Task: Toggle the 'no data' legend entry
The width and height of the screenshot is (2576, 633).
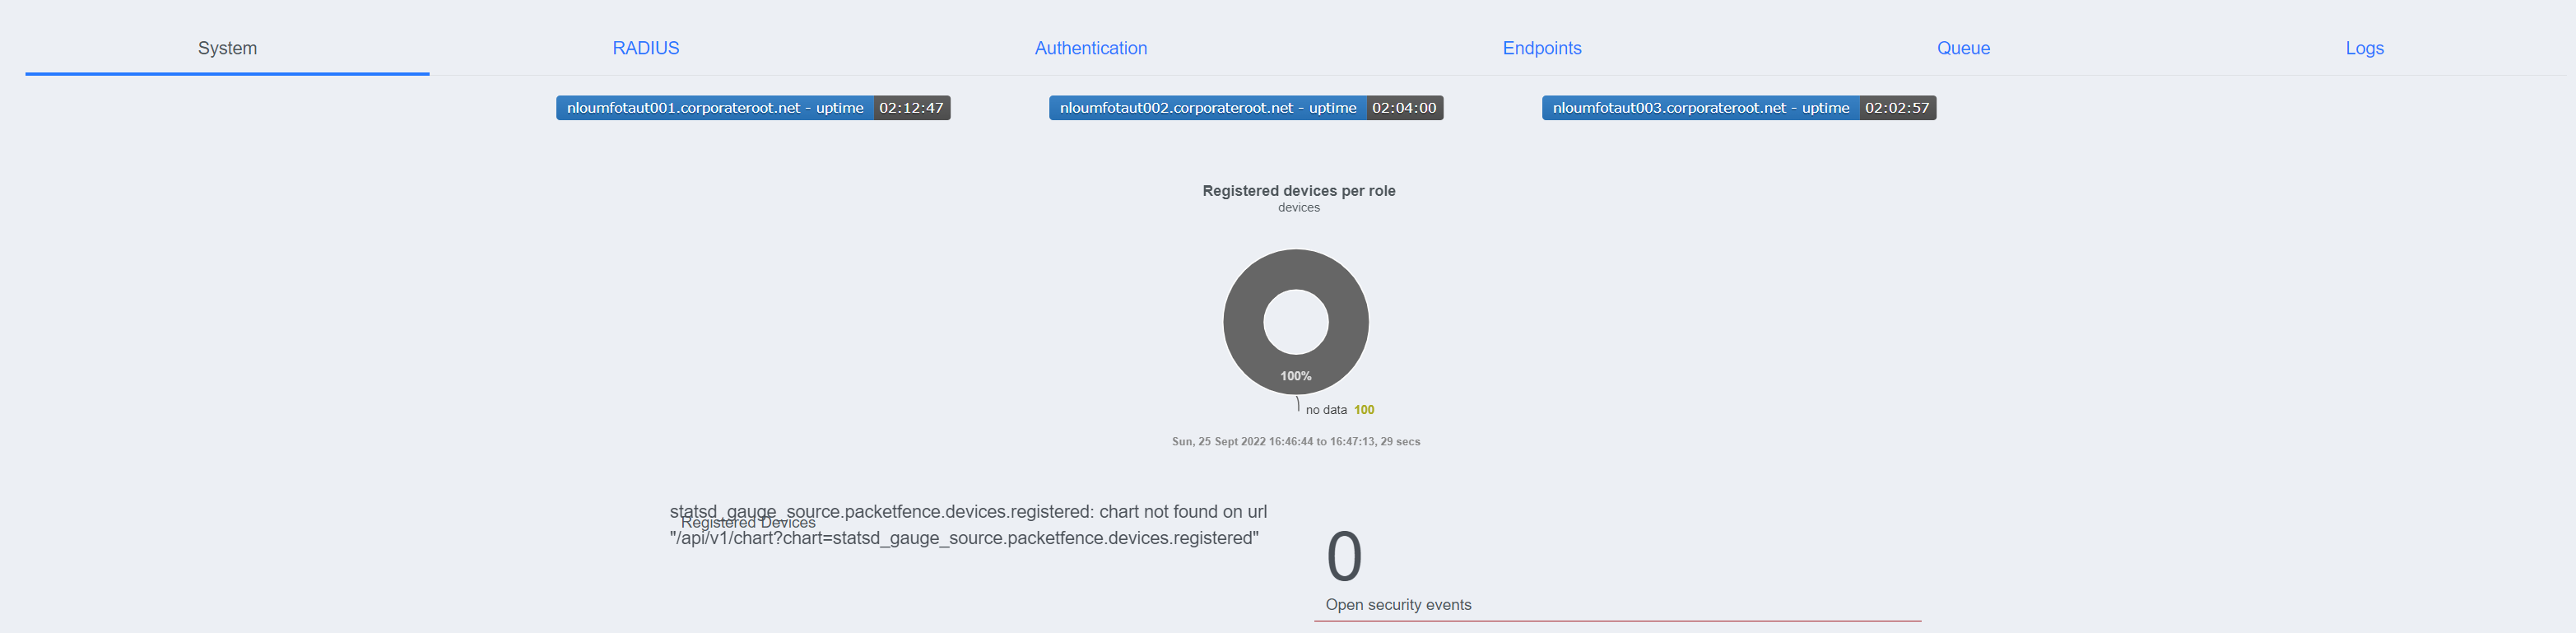Action: click(1327, 408)
